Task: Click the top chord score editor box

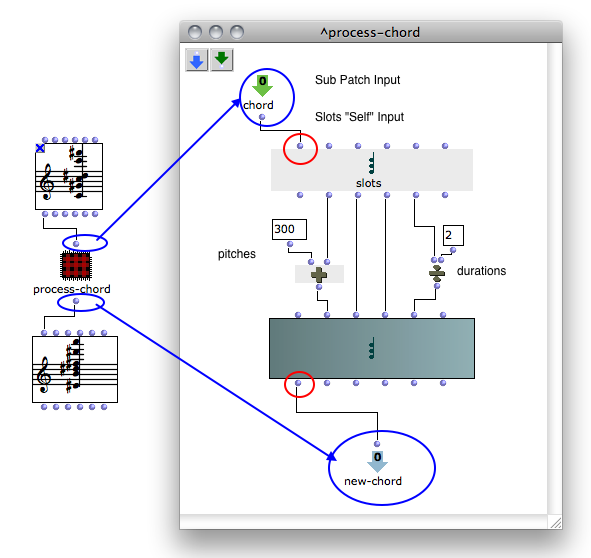Action: click(69, 176)
